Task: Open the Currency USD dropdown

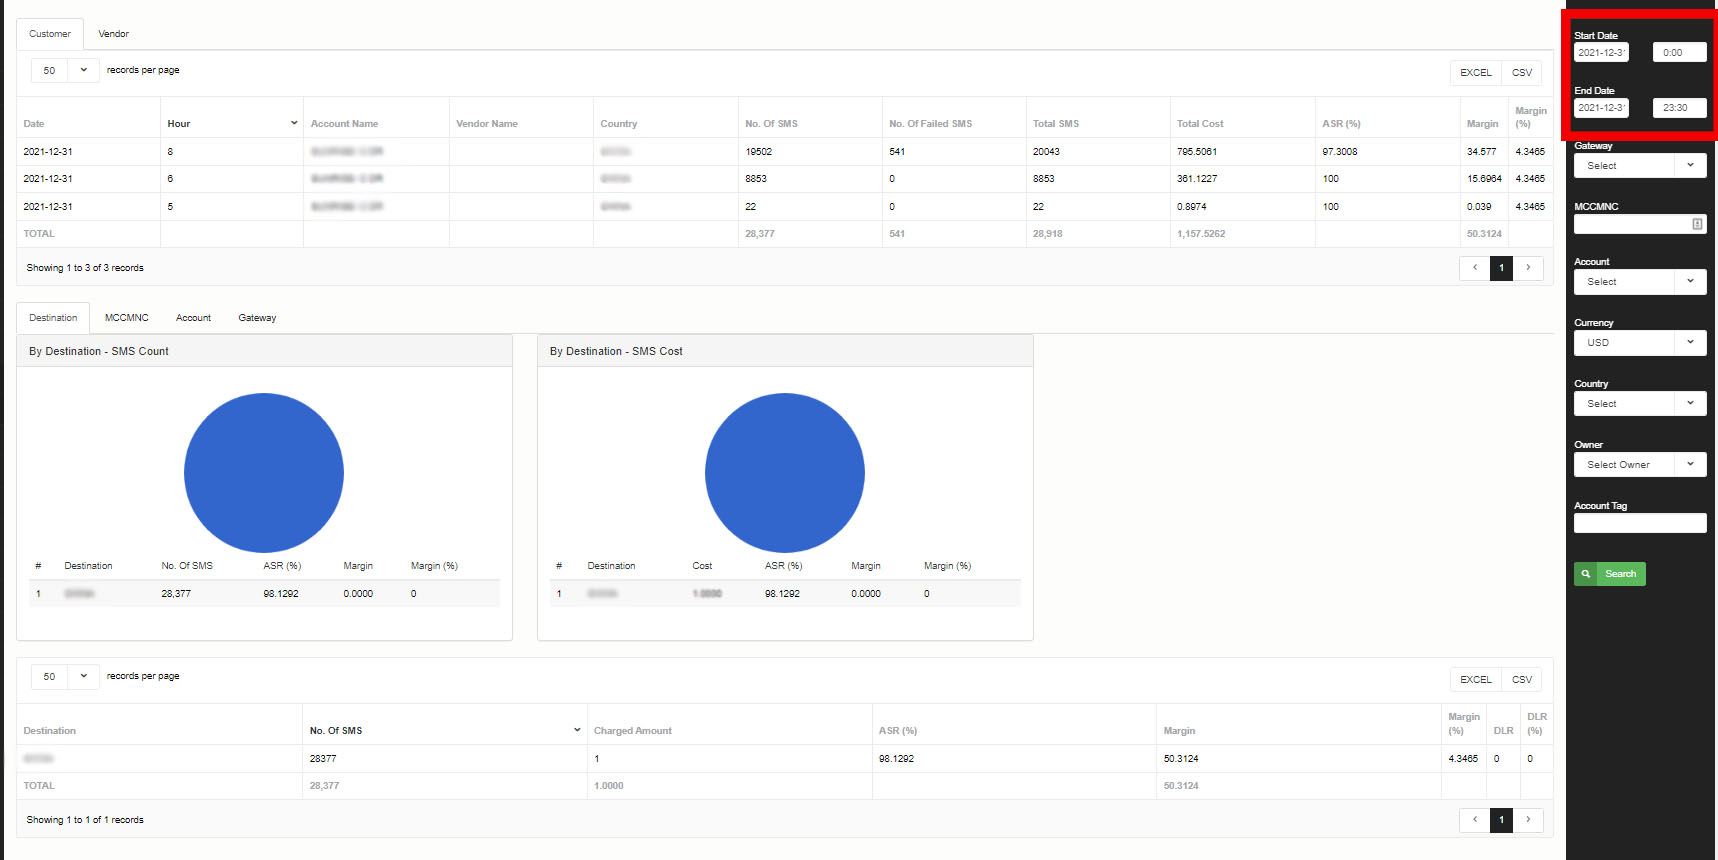Action: pyautogui.click(x=1640, y=343)
